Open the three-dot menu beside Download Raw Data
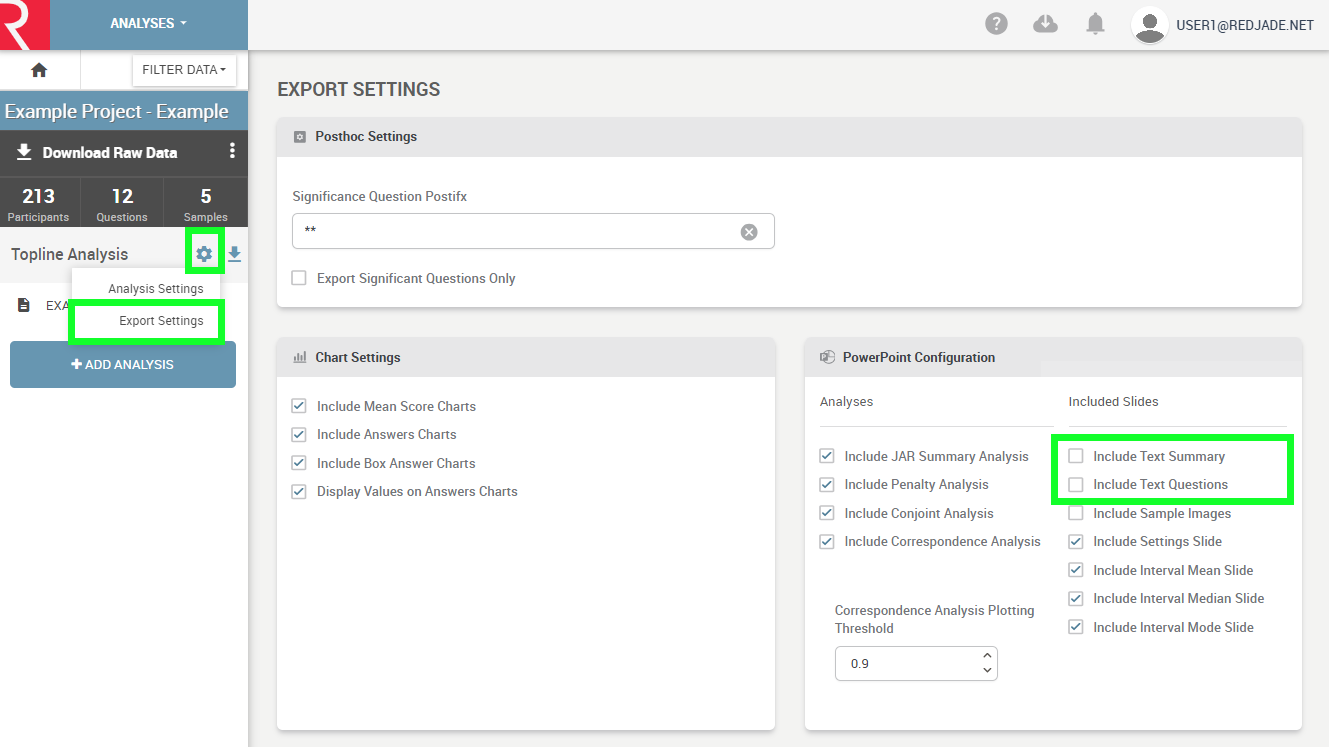Viewport: 1329px width, 747px height. click(232, 151)
